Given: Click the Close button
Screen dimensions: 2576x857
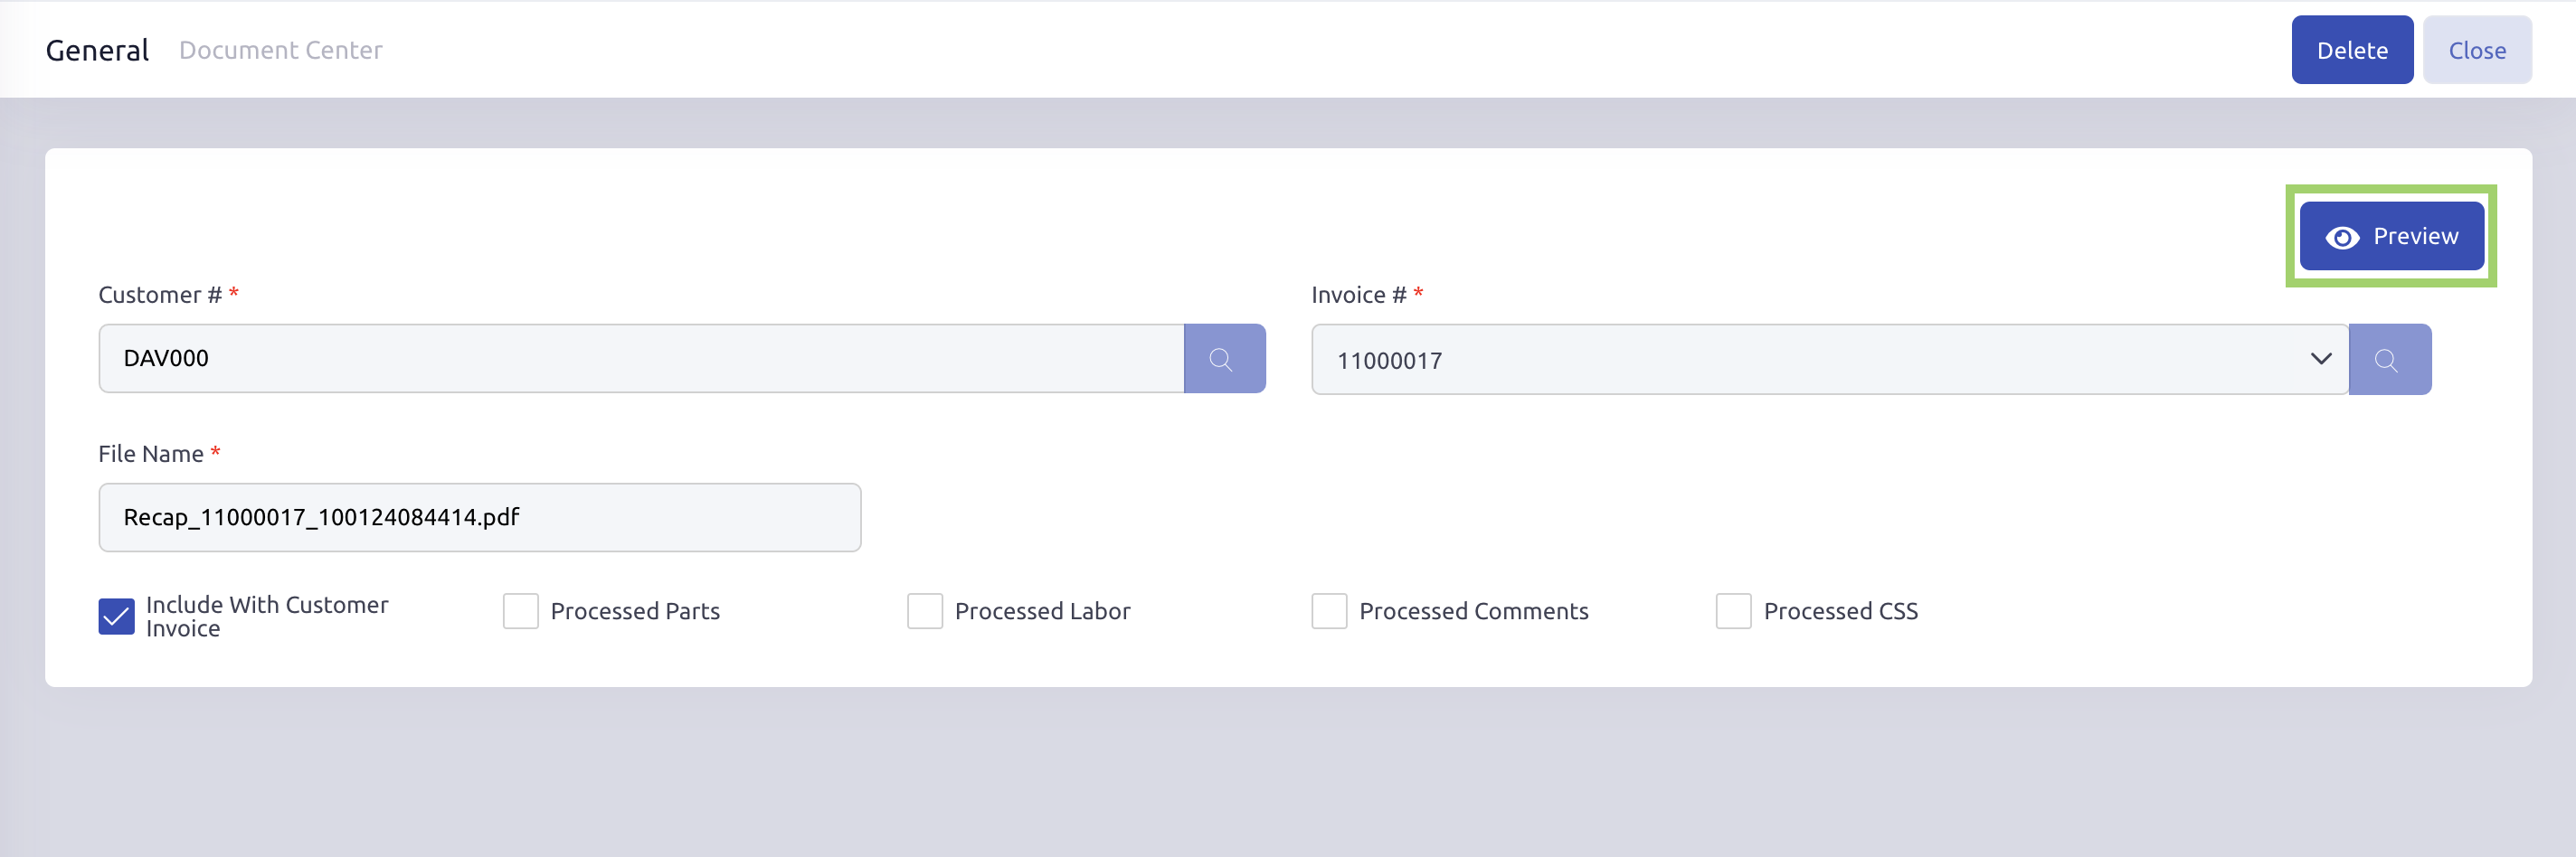Looking at the screenshot, I should point(2477,50).
